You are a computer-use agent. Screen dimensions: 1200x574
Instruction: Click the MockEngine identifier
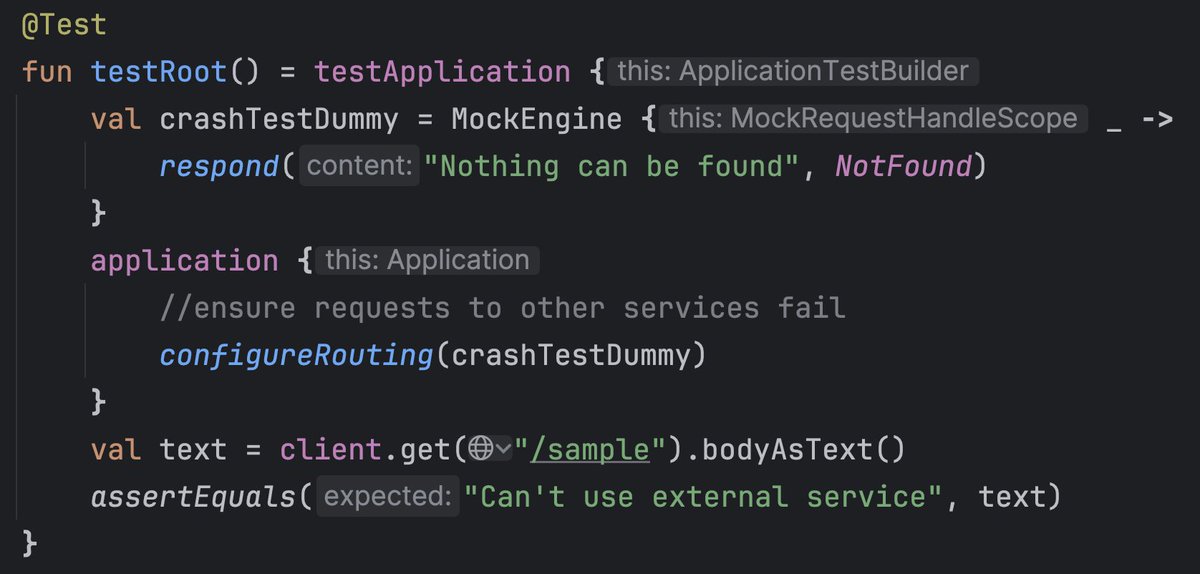tap(536, 119)
